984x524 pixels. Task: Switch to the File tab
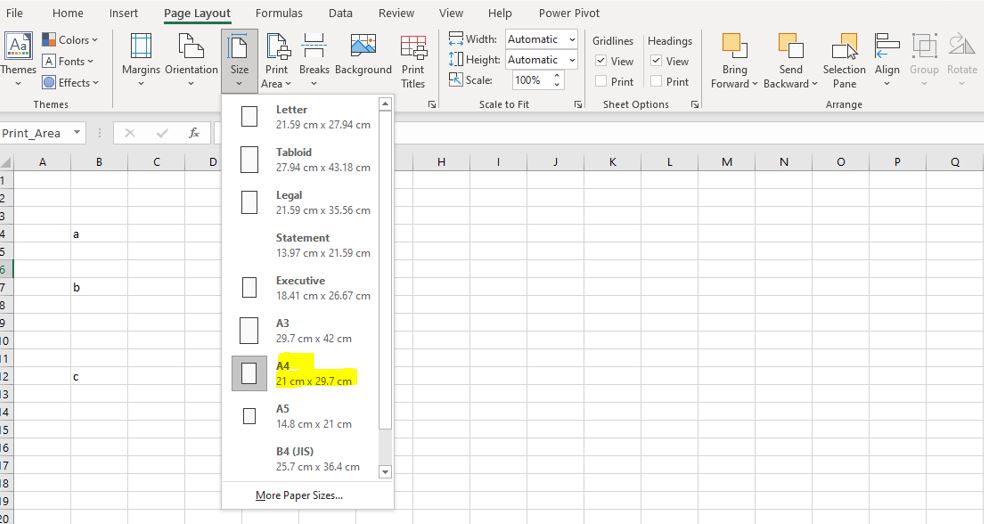point(14,13)
